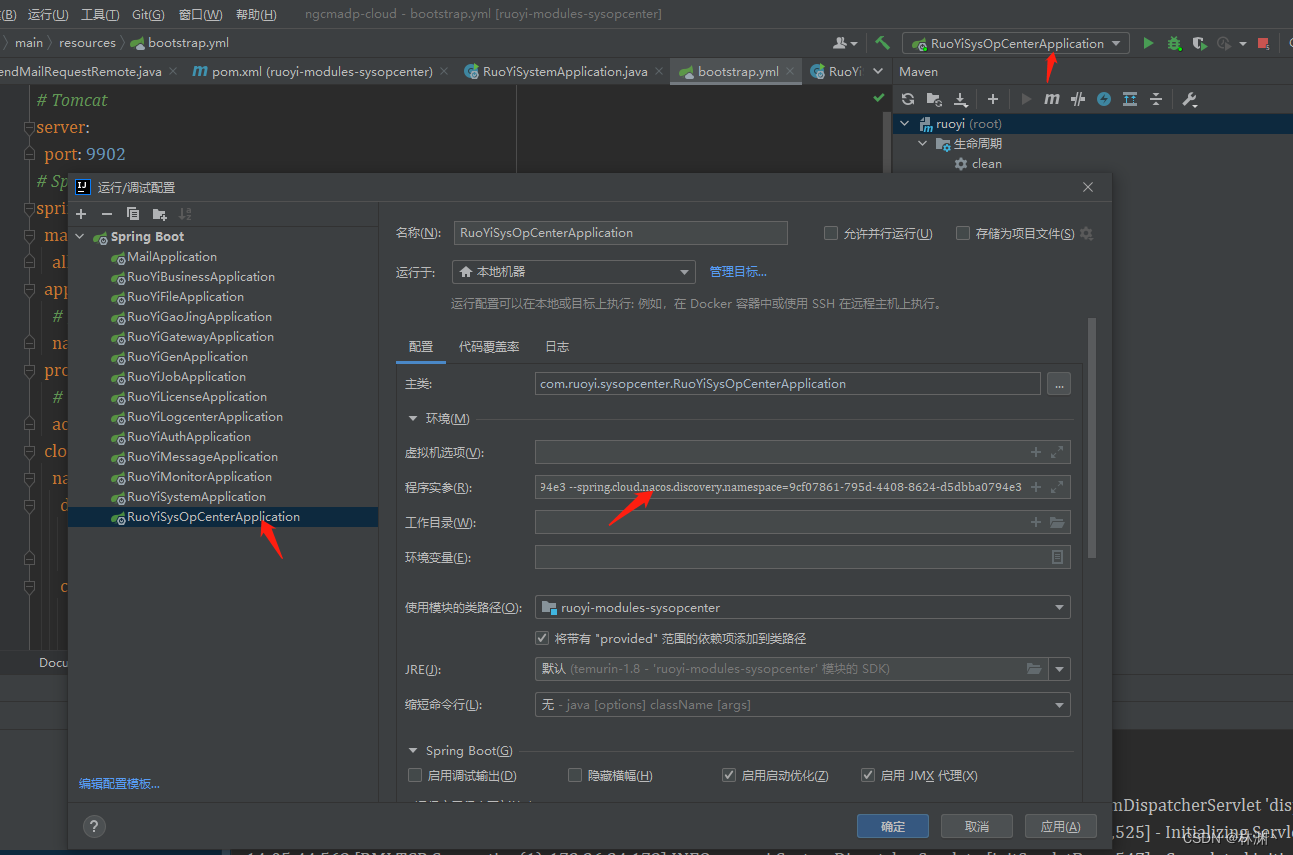
Task: Expand the program arguments field editor
Action: pyautogui.click(x=1057, y=487)
